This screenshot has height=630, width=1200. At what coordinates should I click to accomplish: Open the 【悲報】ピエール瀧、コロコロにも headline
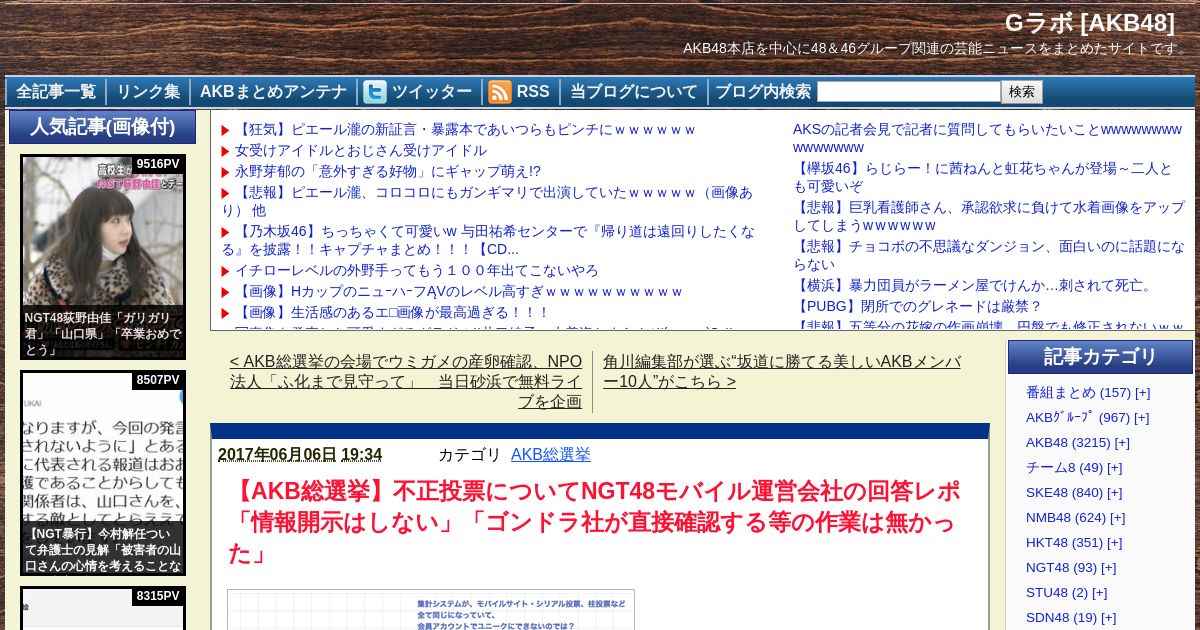click(487, 201)
